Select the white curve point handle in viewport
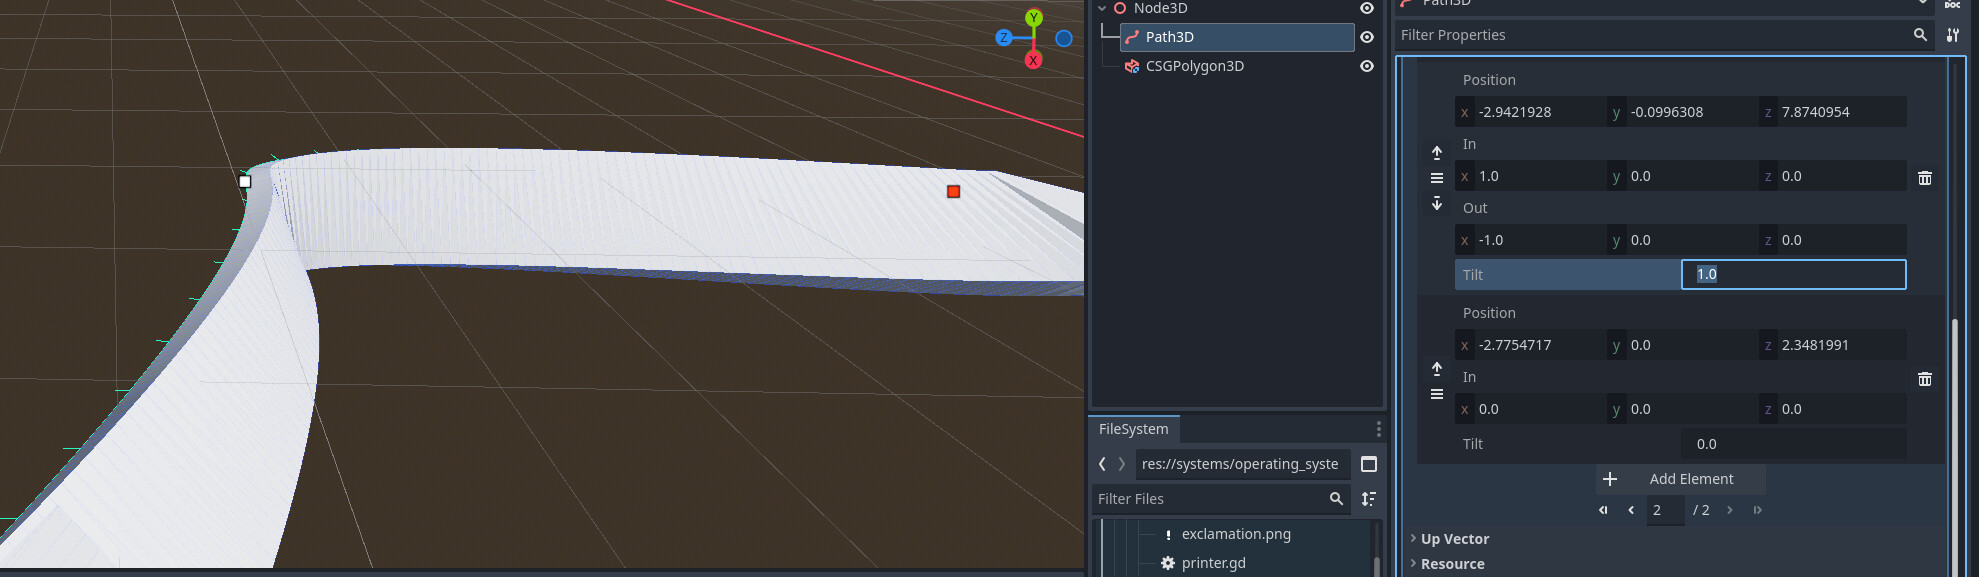This screenshot has height=577, width=1979. tap(245, 182)
